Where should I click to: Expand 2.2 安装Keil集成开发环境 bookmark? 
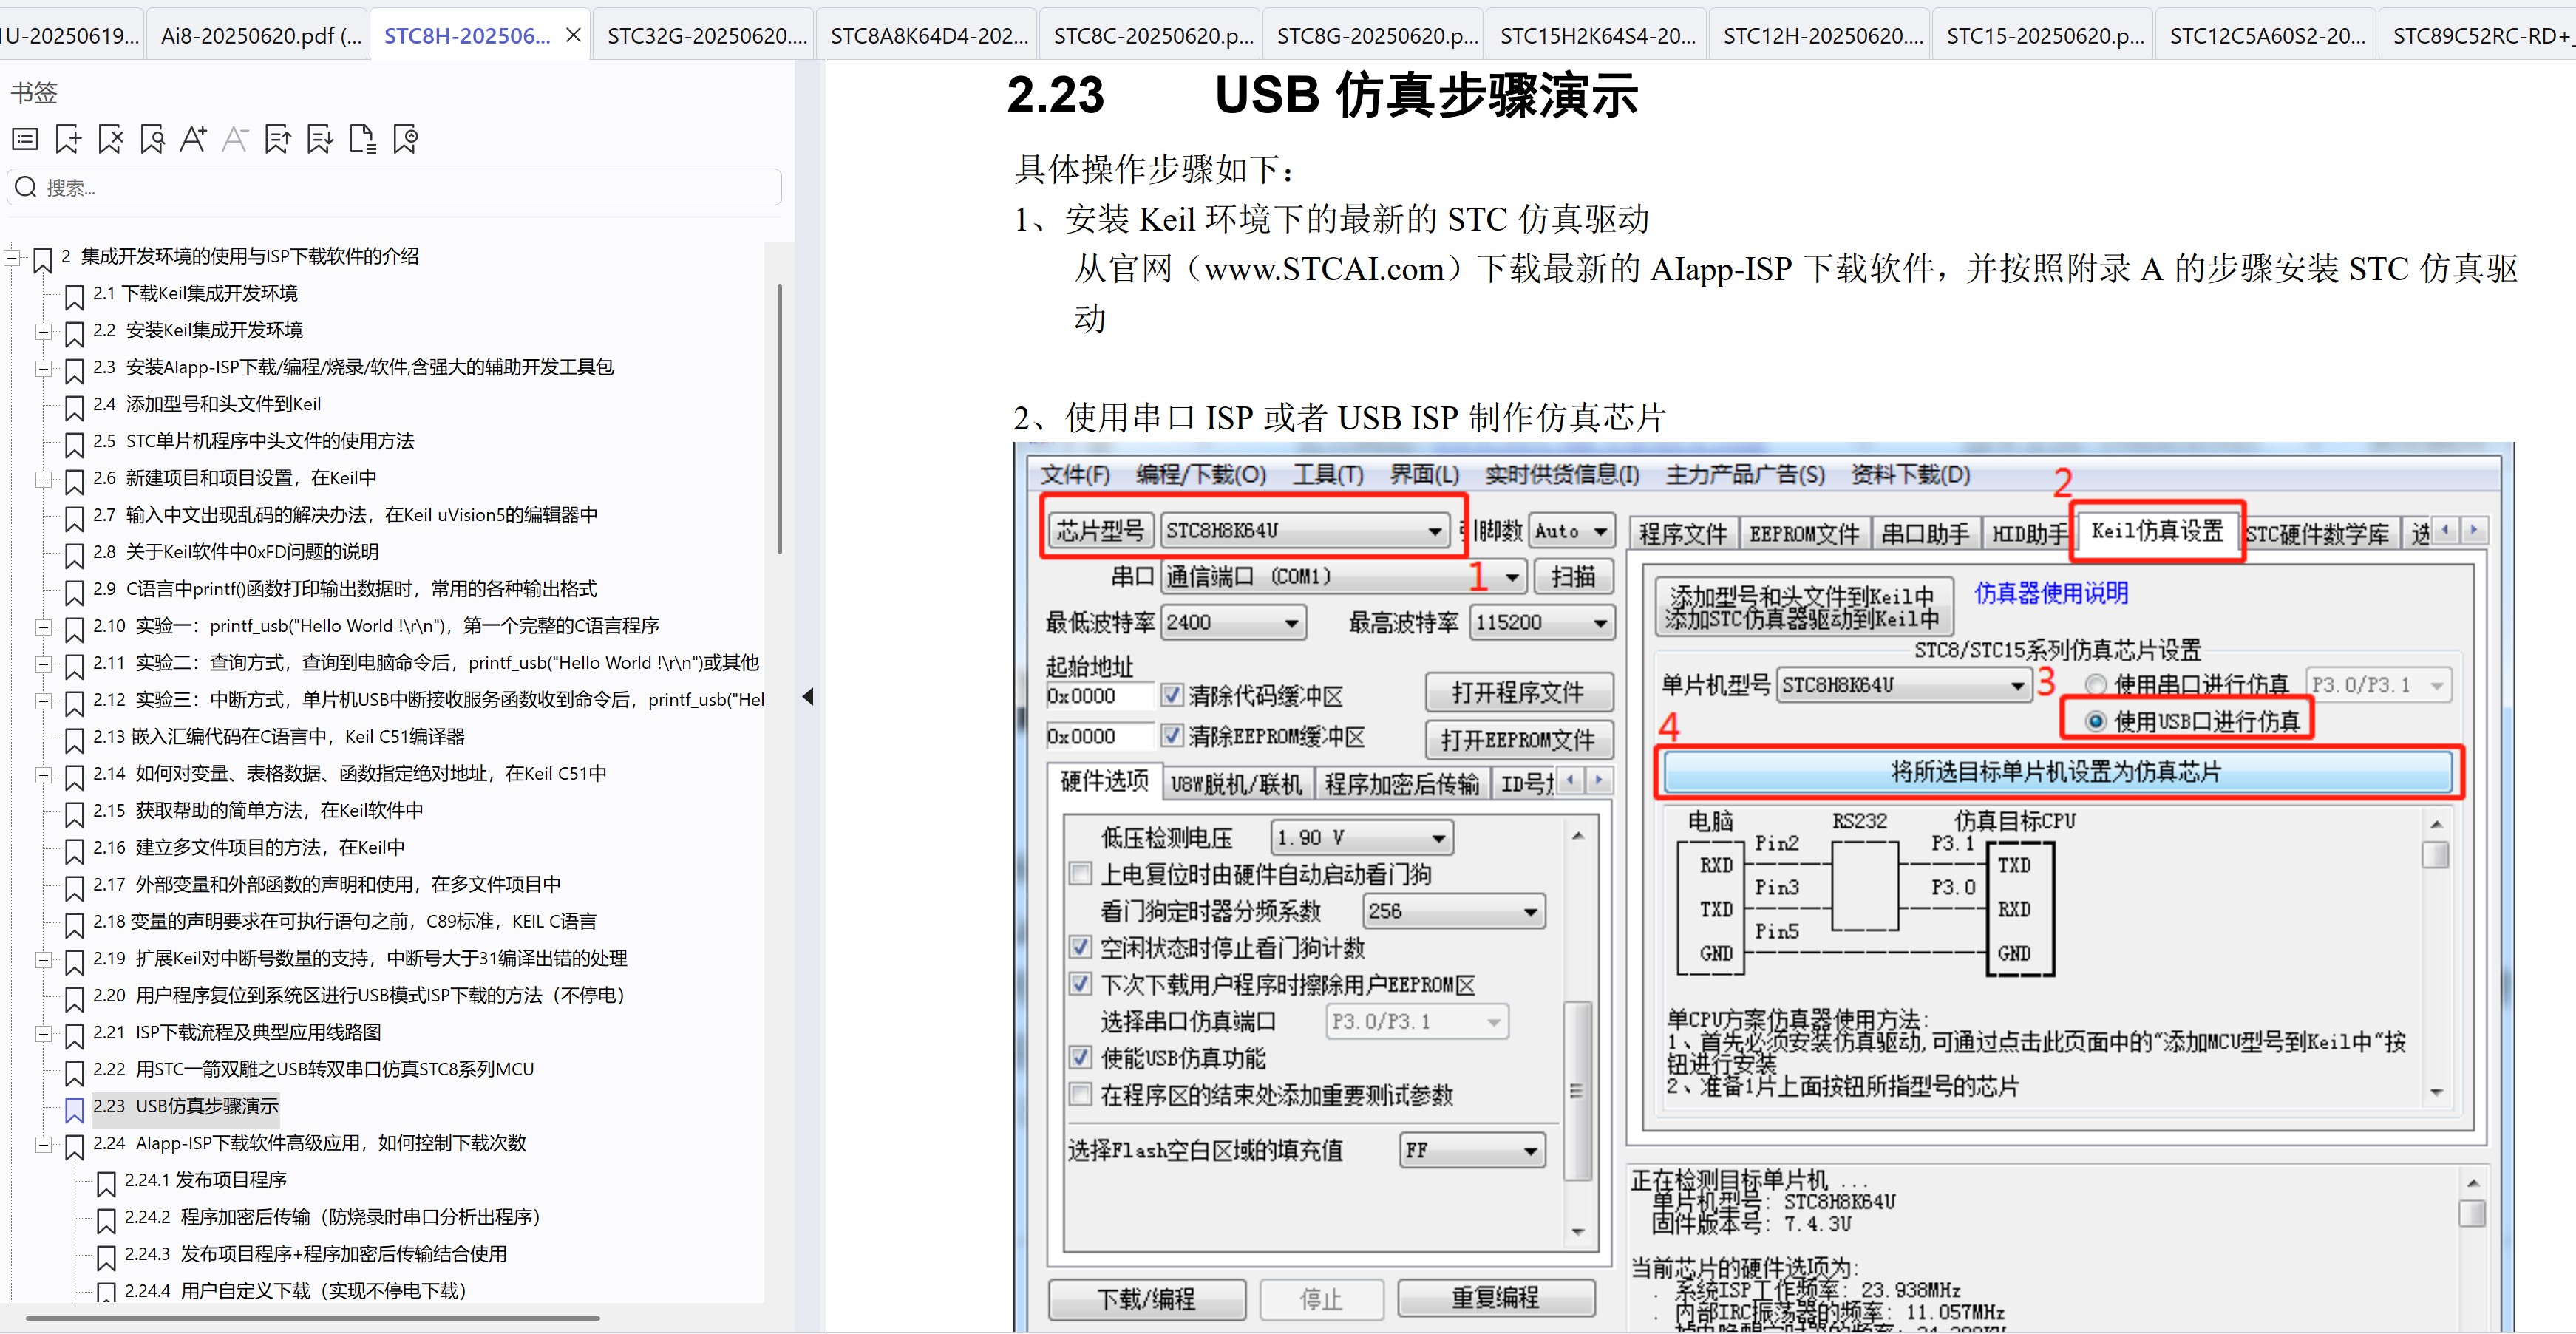point(43,331)
